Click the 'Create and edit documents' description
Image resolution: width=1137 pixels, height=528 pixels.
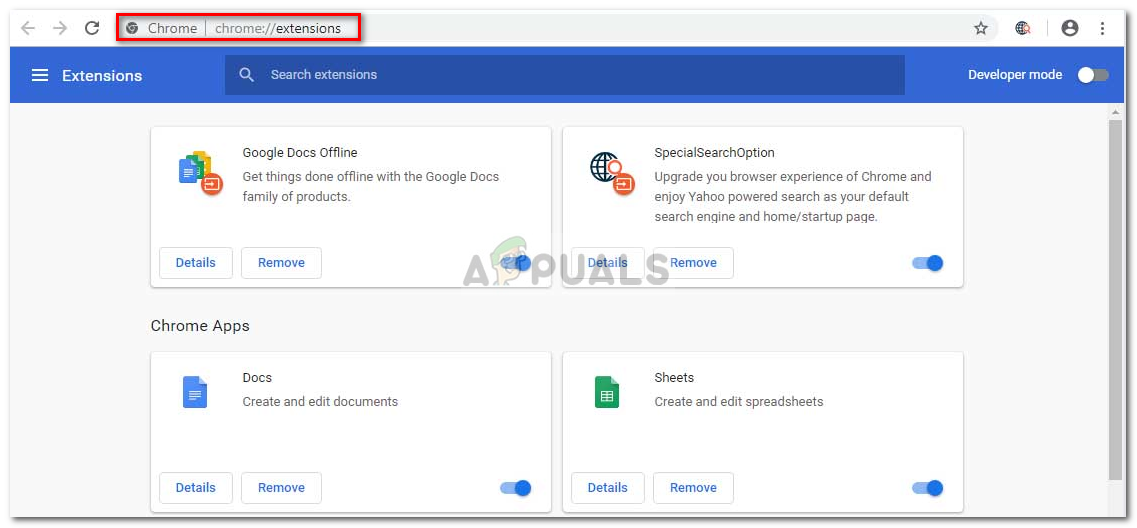(320, 401)
